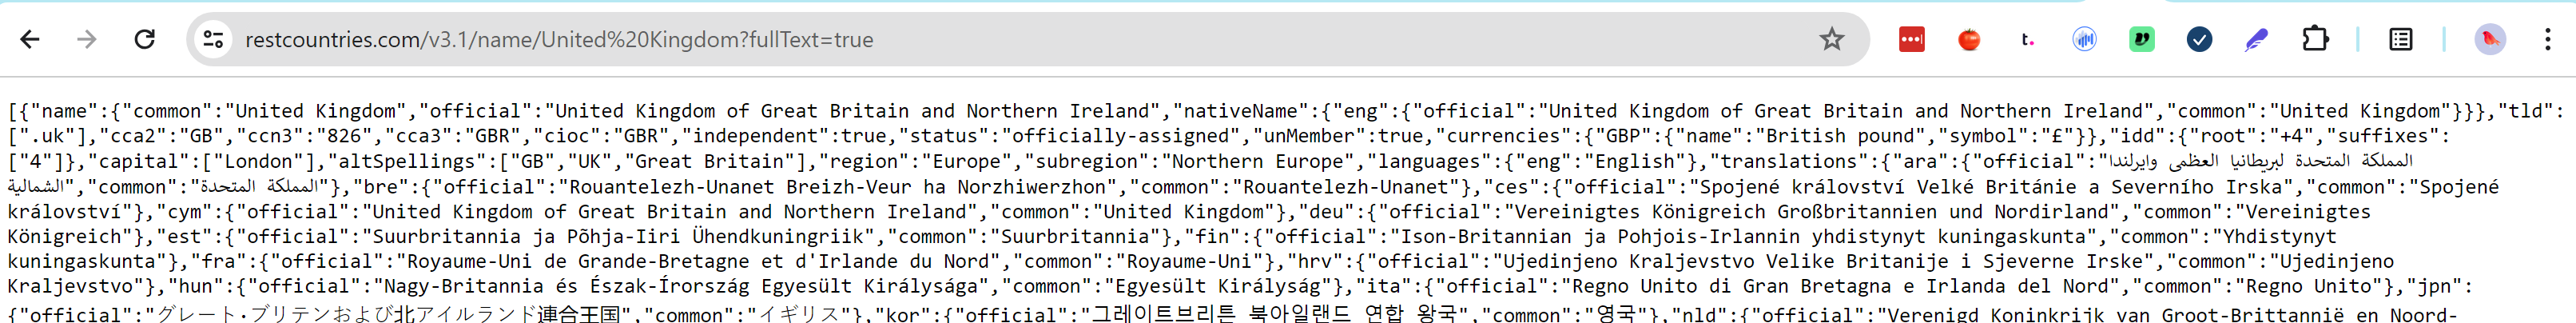The height and width of the screenshot is (323, 2576).
Task: Go back to the previous page
Action: 30,39
